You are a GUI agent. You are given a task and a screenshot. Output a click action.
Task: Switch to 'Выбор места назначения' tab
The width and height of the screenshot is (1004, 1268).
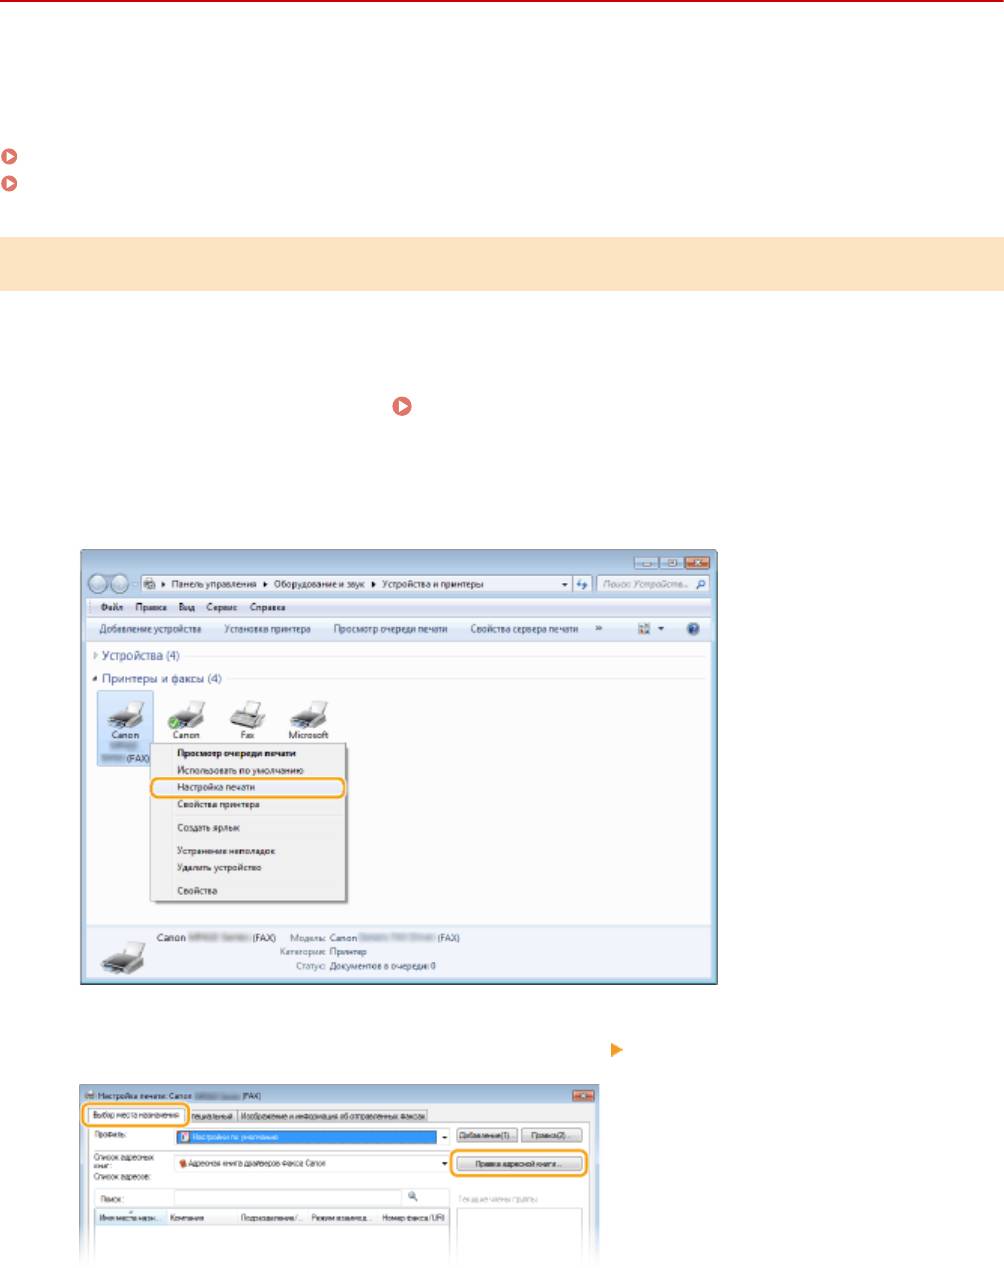134,1115
